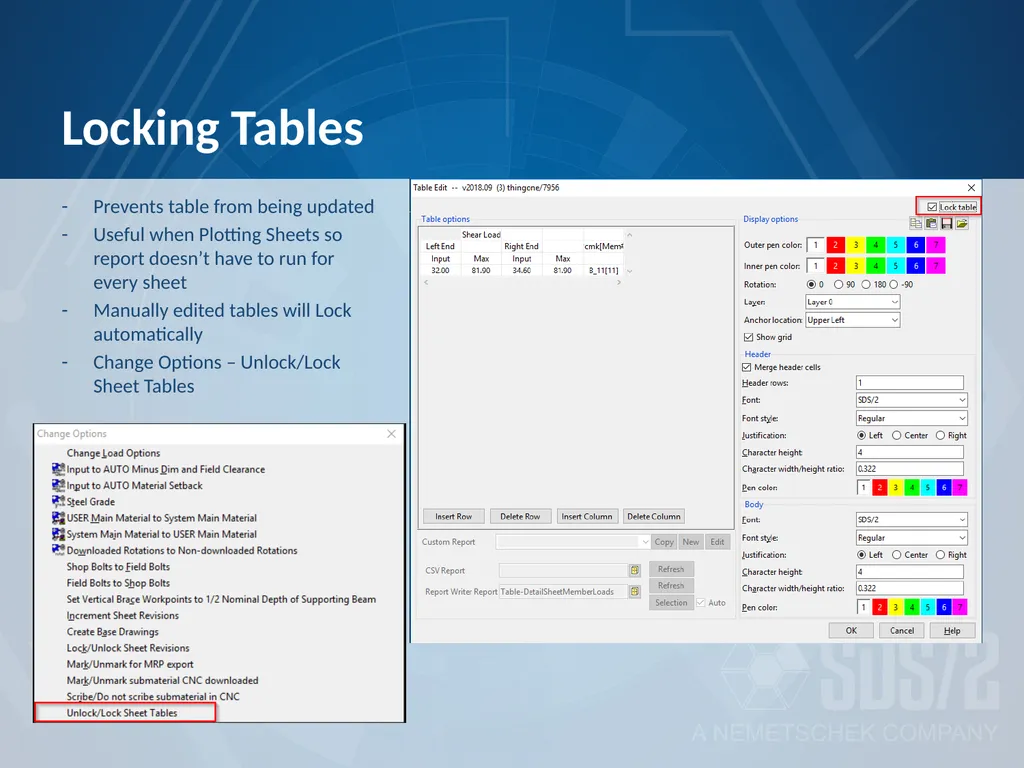1024x768 pixels.
Task: Pick blue swatch 6 for Header pen color
Action: click(944, 488)
